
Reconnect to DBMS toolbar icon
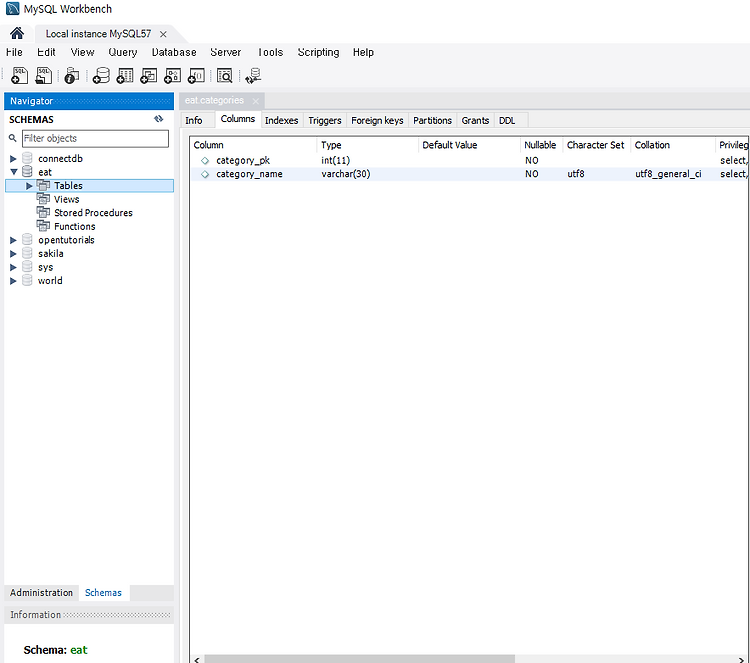[253, 76]
